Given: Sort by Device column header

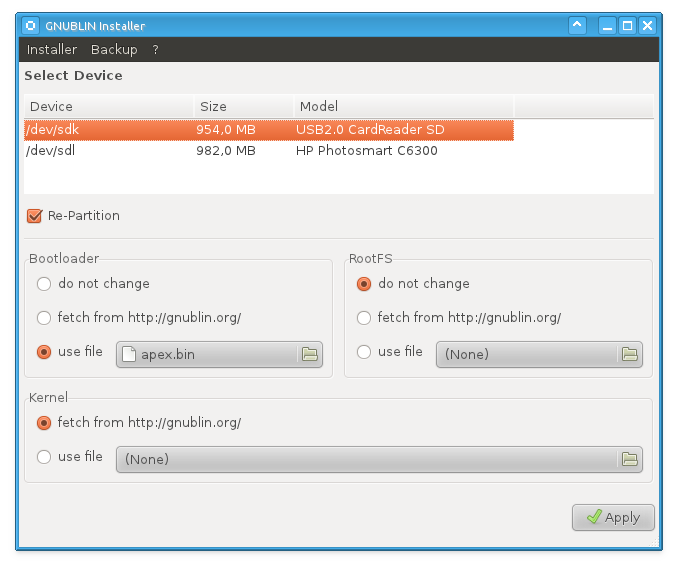Looking at the screenshot, I should 109,106.
